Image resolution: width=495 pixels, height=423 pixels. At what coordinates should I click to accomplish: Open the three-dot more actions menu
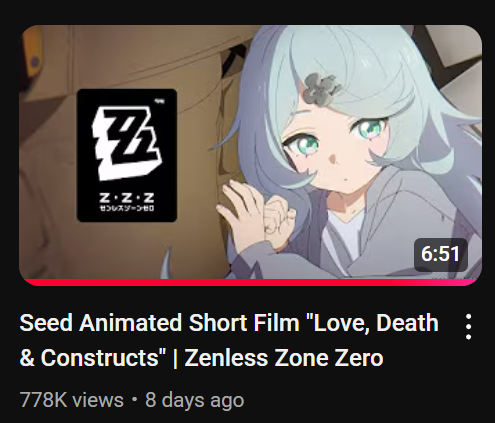click(468, 327)
